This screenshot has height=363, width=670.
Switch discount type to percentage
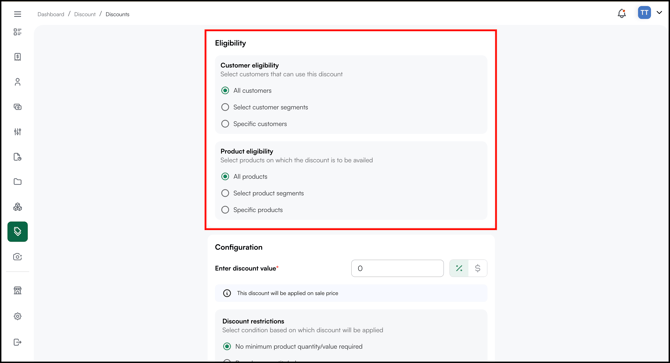tap(459, 268)
